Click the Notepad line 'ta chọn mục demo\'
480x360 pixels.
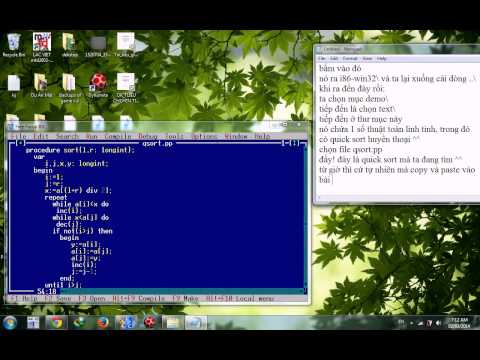pos(354,99)
